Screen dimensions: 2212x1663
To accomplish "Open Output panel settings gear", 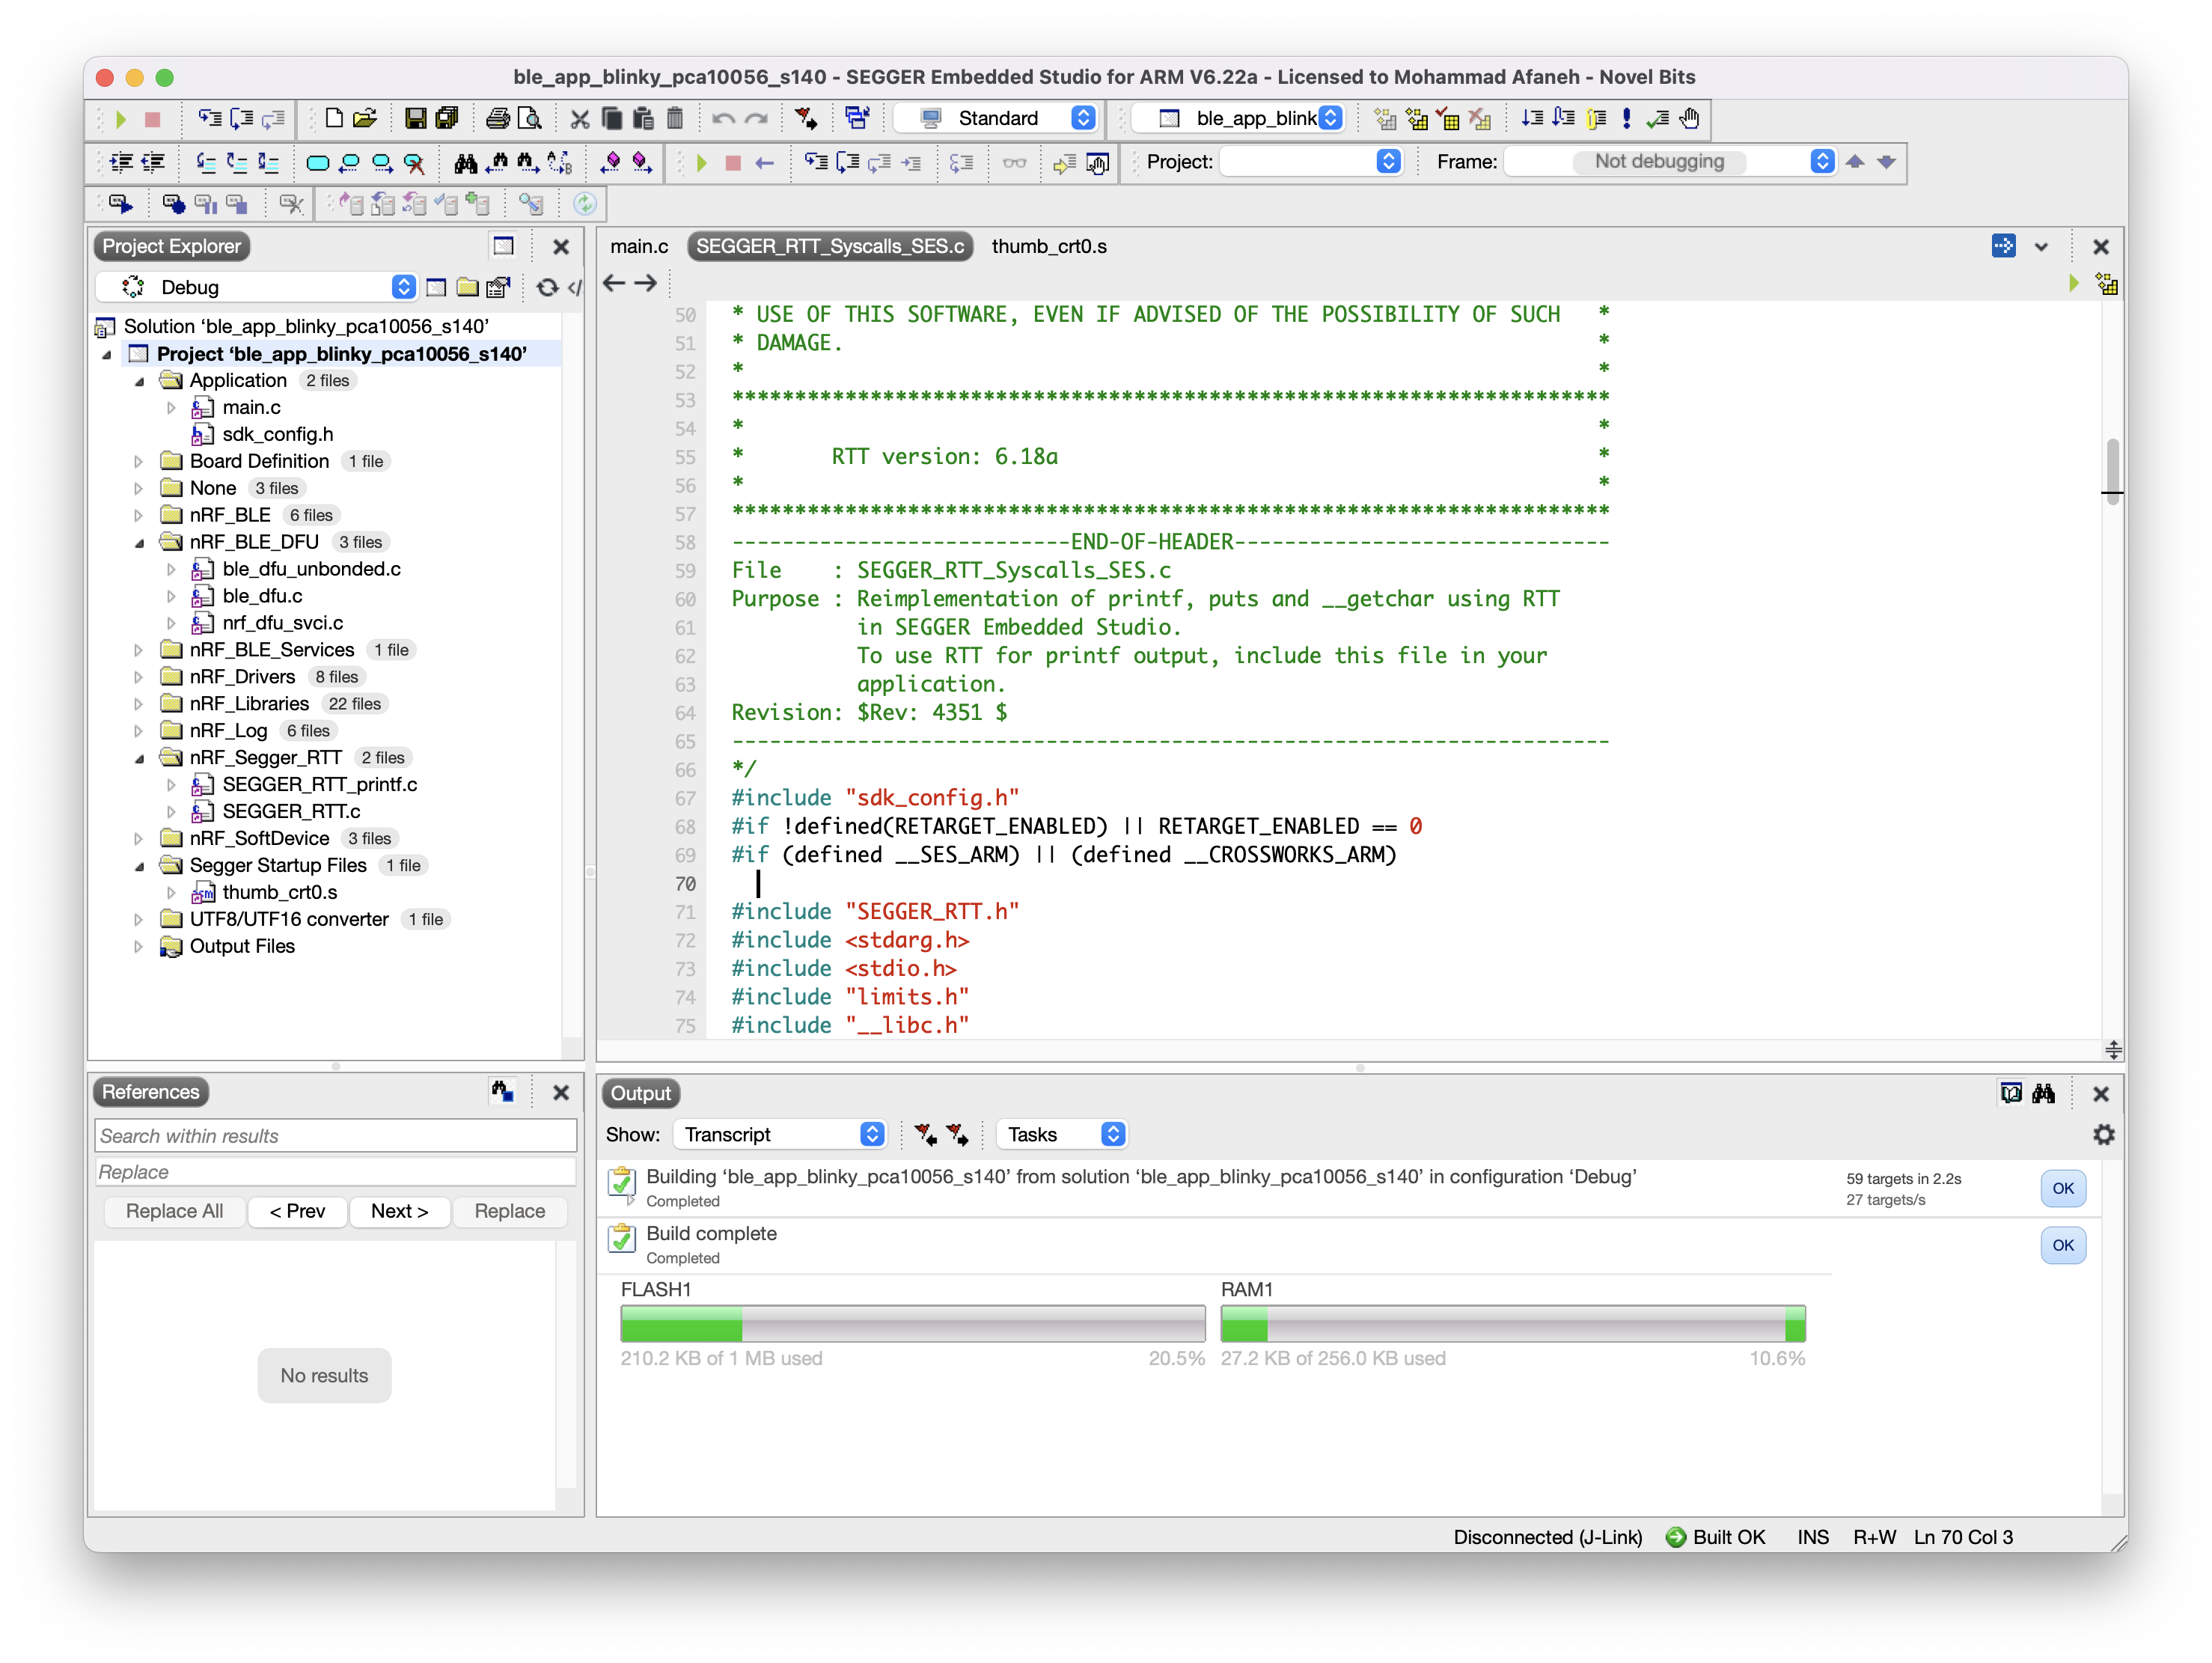I will click(2104, 1134).
